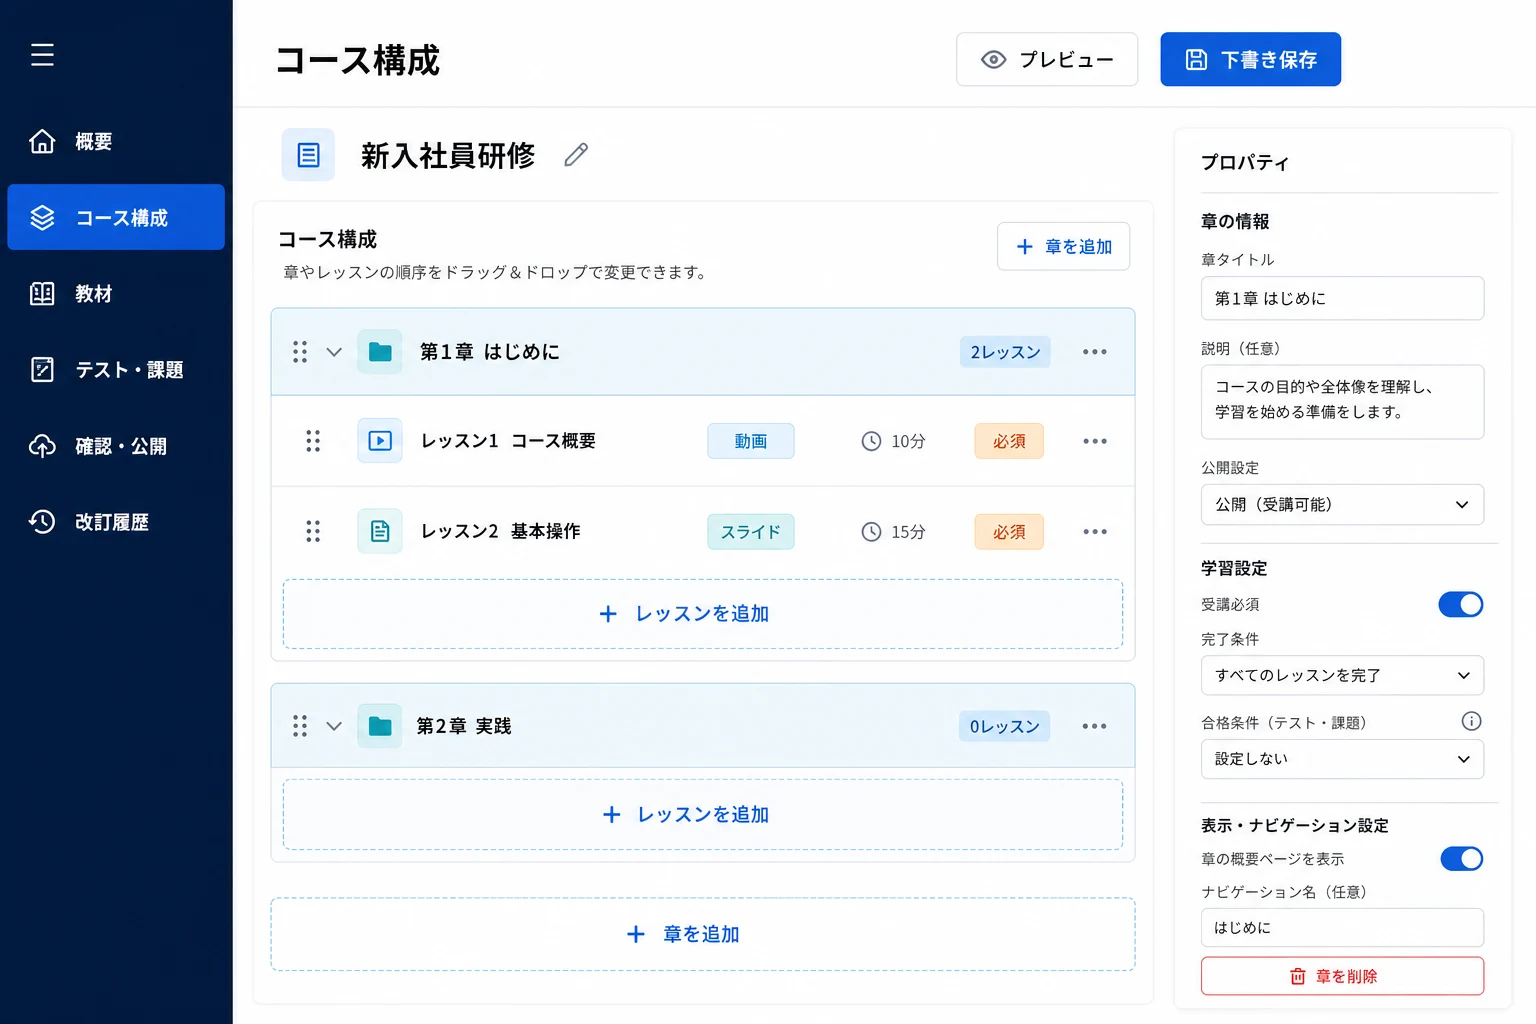This screenshot has height=1024, width=1536.
Task: Open 改訂履歴 in sidebar
Action: (x=116, y=521)
